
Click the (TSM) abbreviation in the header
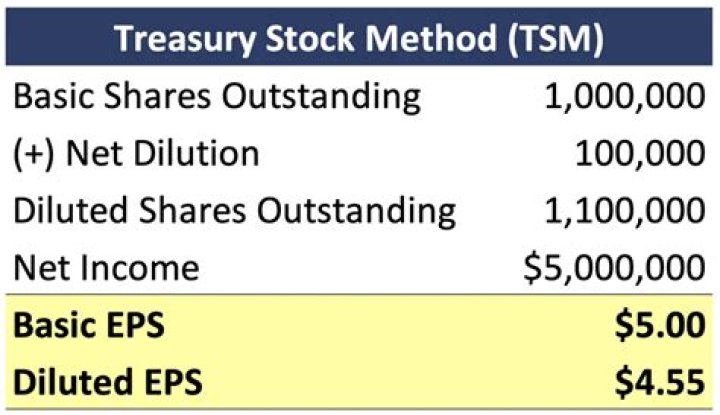(551, 37)
